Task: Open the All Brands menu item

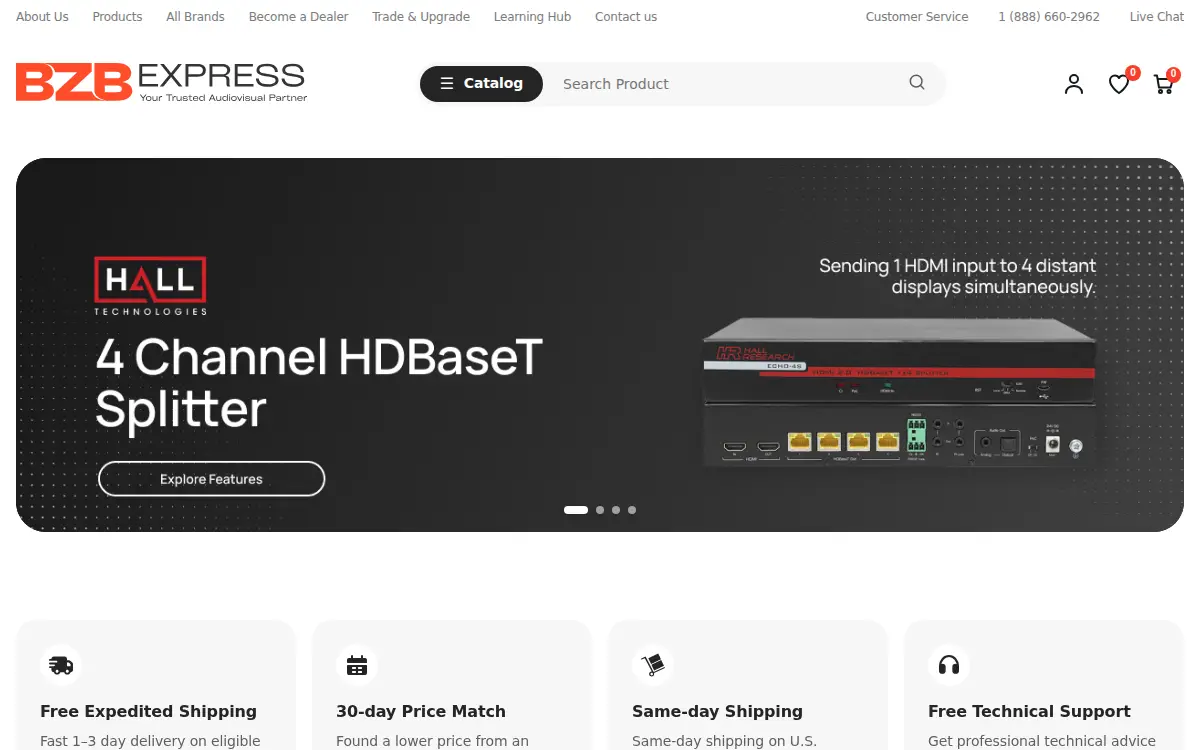Action: click(195, 17)
